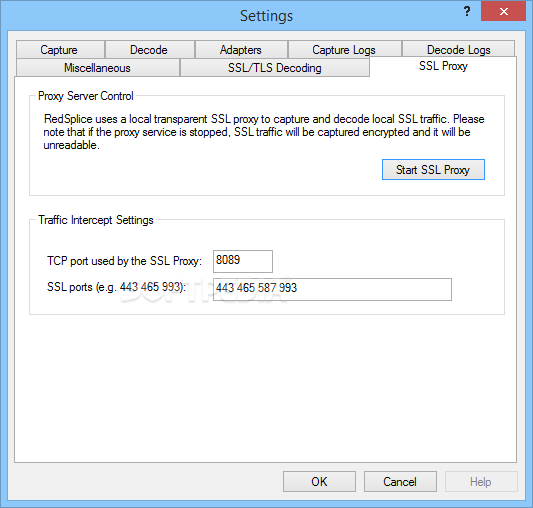Open the SSL/TLS Decoding tab
This screenshot has width=533, height=508.
tap(275, 68)
